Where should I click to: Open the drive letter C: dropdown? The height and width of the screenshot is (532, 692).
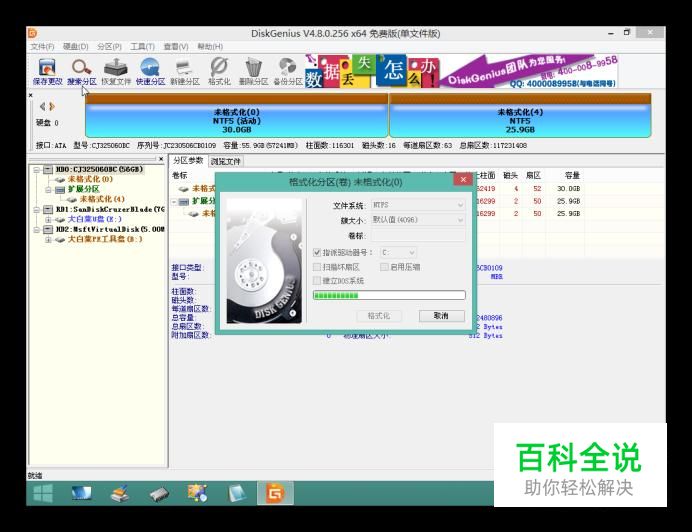pos(398,252)
